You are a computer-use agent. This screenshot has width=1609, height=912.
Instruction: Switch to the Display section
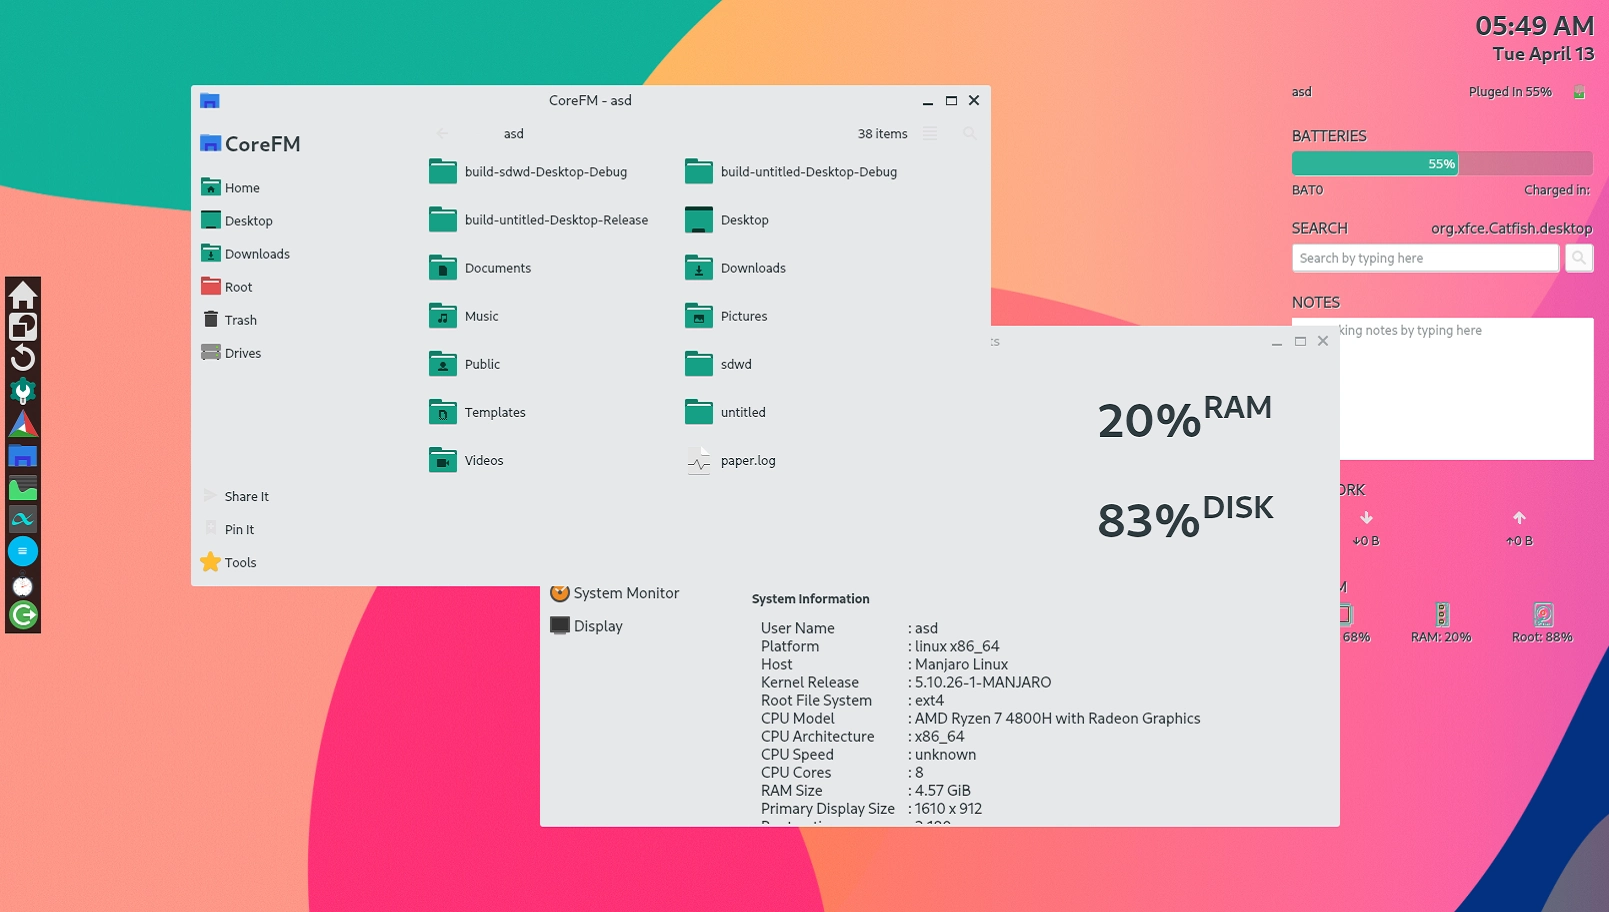[597, 626]
